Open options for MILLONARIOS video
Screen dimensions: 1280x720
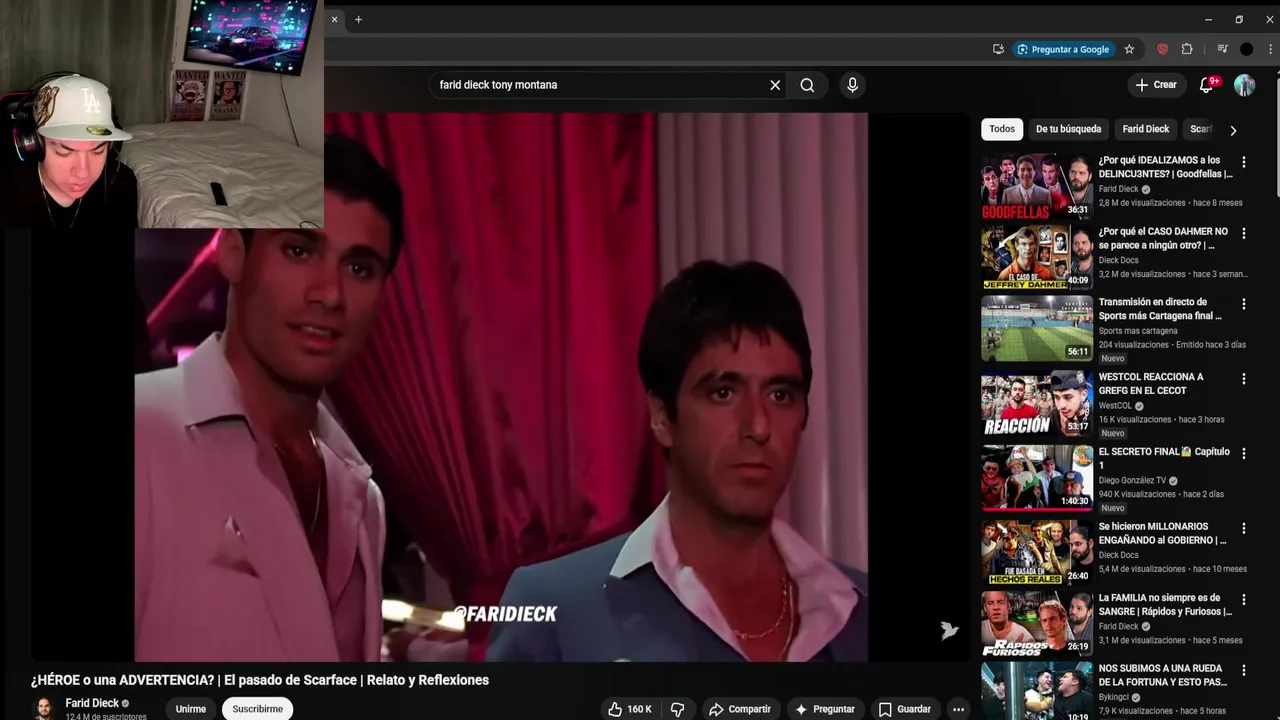(1244, 528)
